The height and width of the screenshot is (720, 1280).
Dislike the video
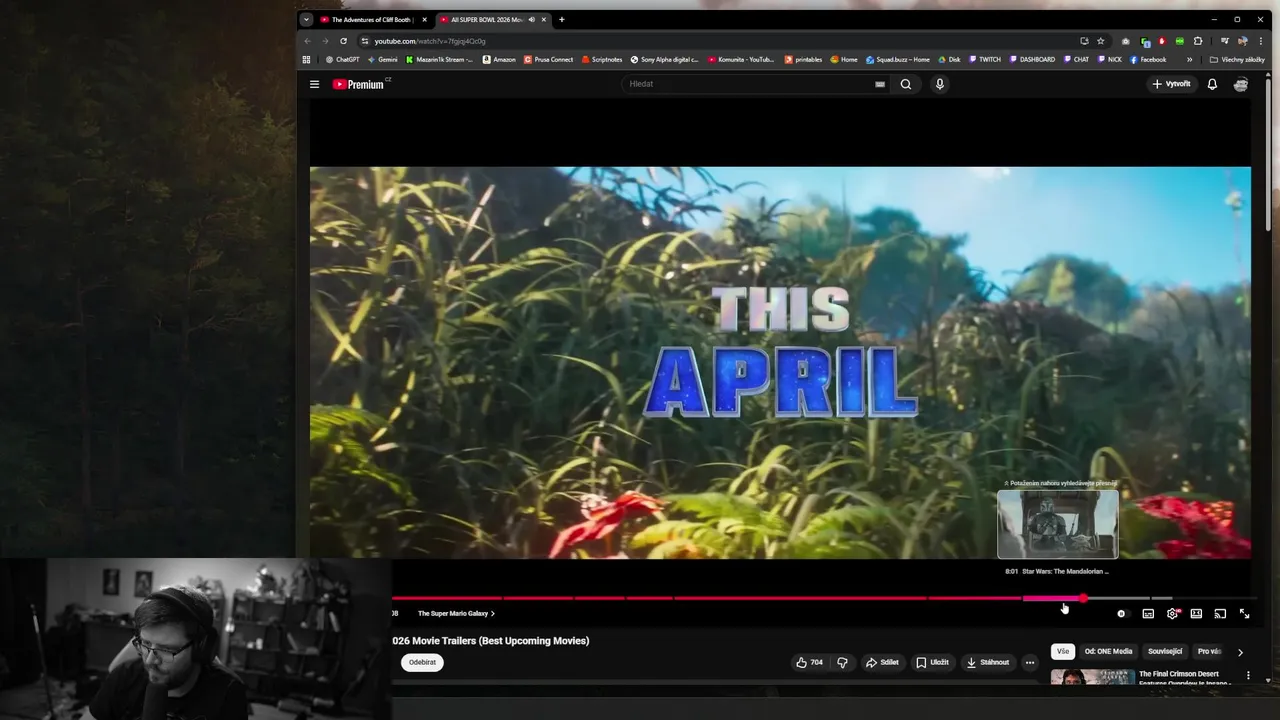(x=842, y=662)
